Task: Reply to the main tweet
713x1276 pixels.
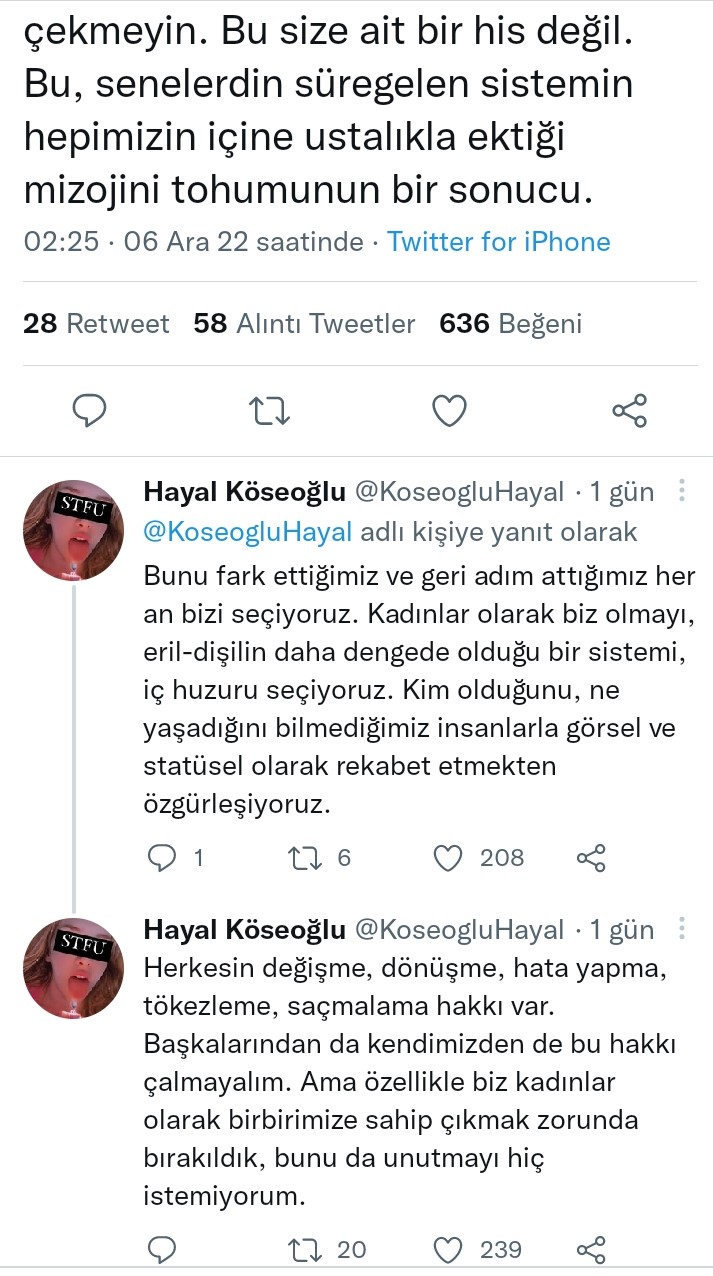Action: pos(89,409)
